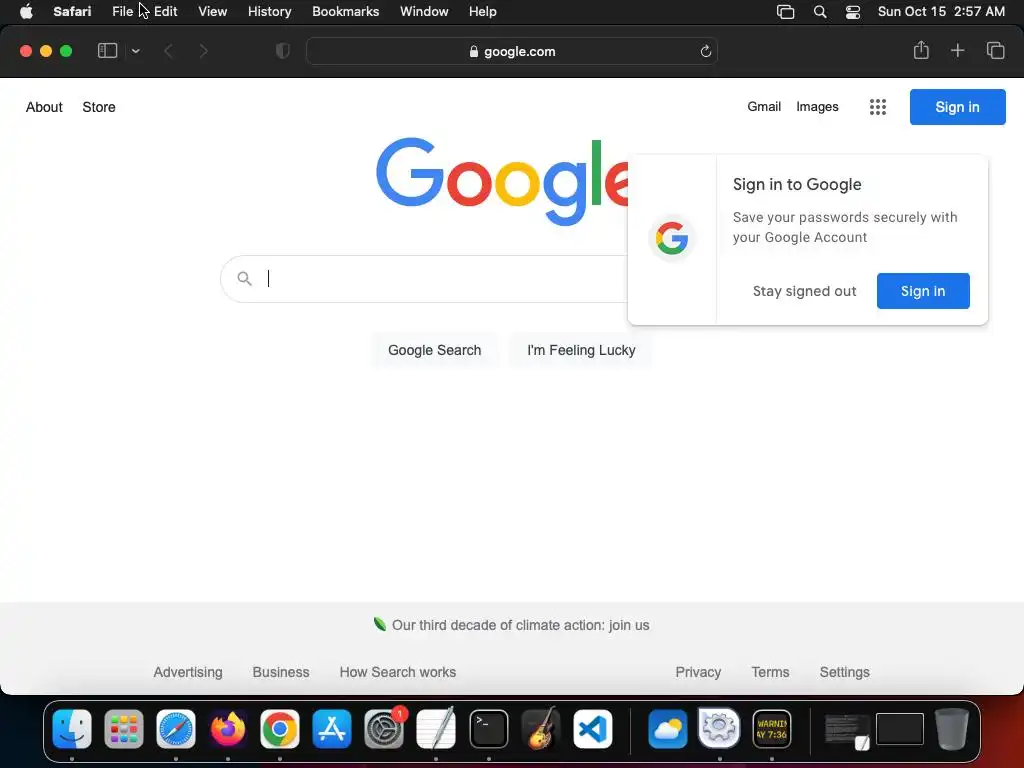Viewport: 1024px width, 768px height.
Task: Open the Settings footer menu
Action: (844, 672)
